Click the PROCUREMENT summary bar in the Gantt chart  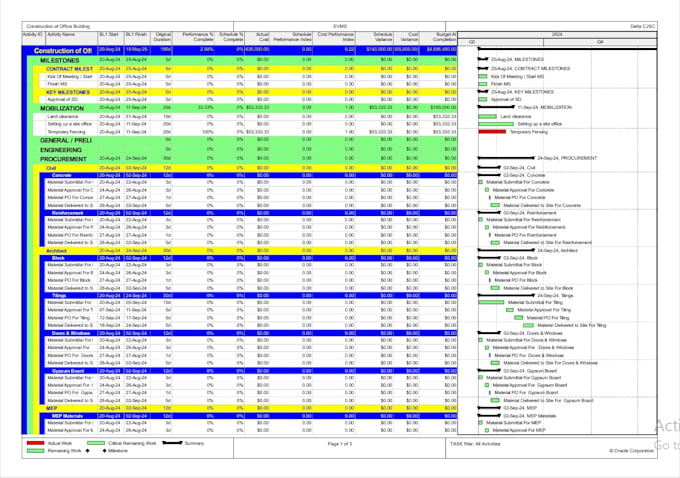506,158
